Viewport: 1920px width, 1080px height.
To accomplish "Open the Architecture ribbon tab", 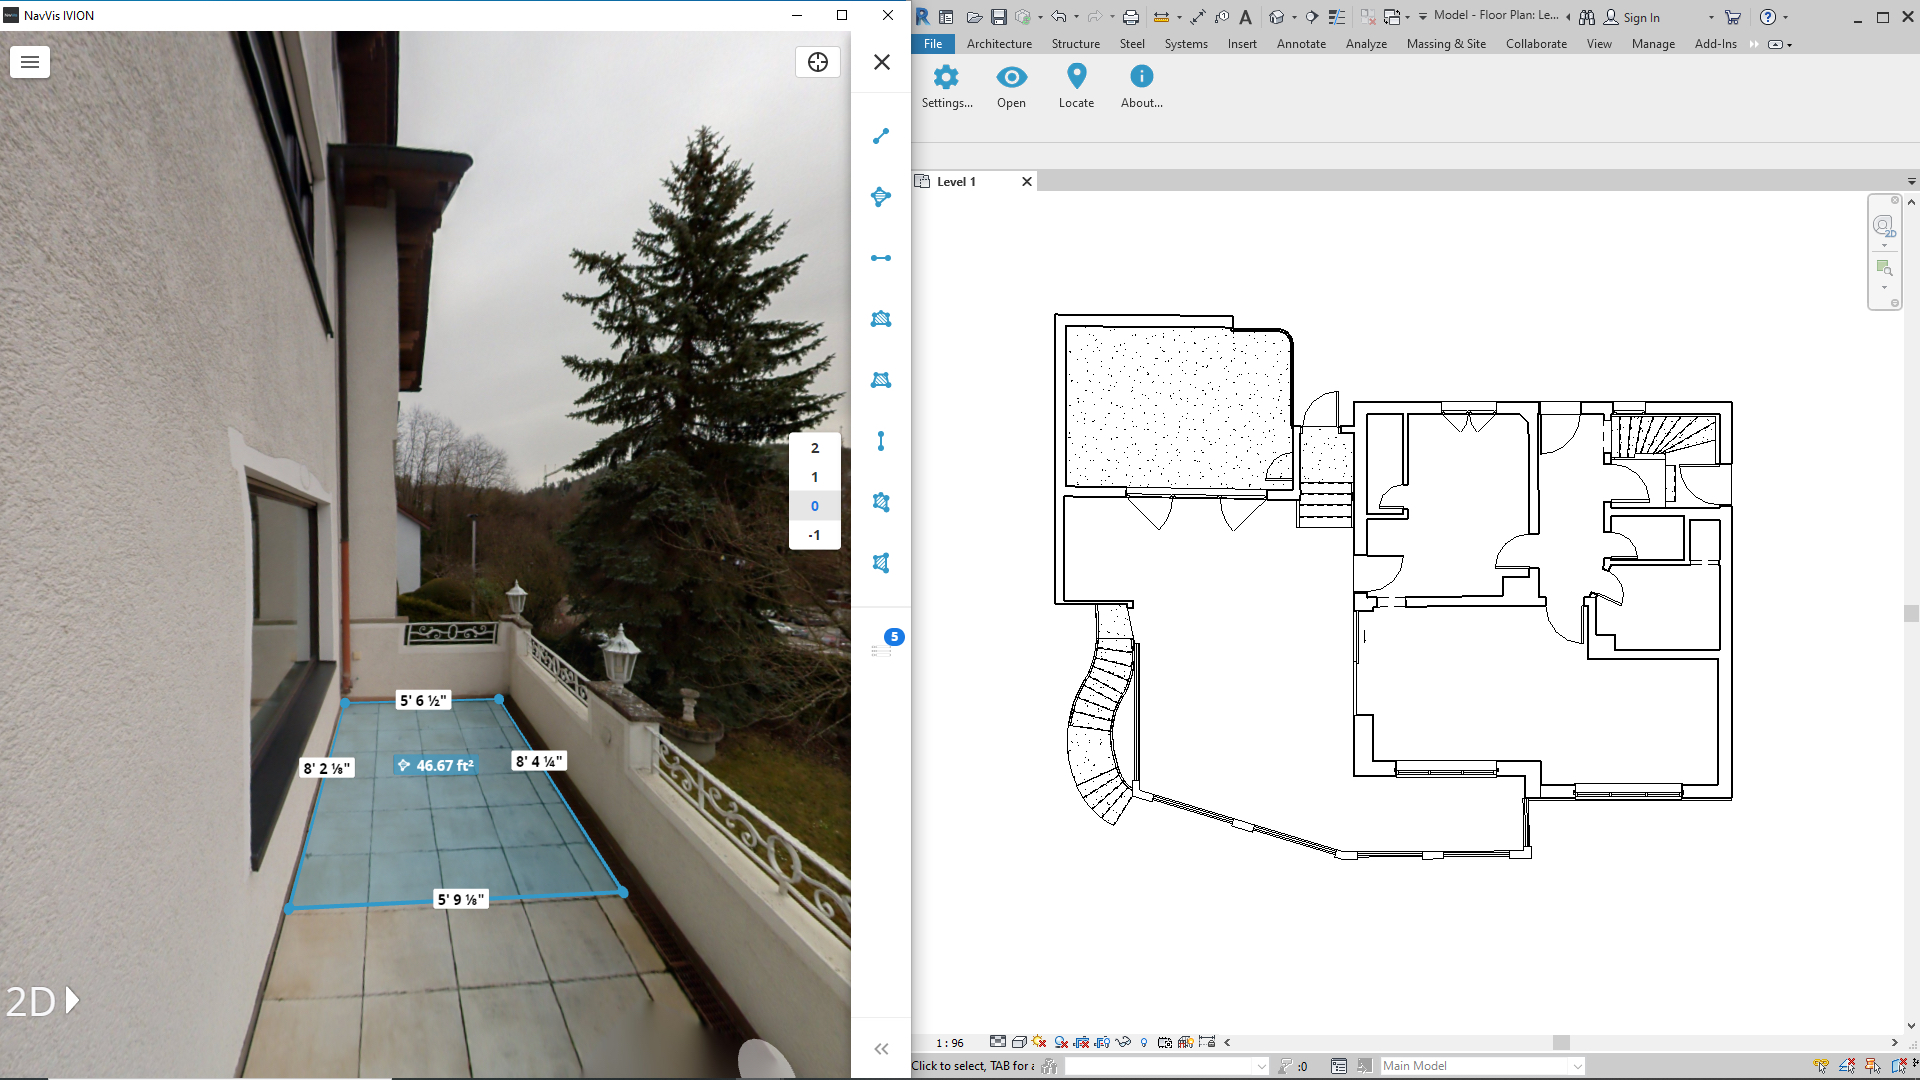I will click(998, 44).
